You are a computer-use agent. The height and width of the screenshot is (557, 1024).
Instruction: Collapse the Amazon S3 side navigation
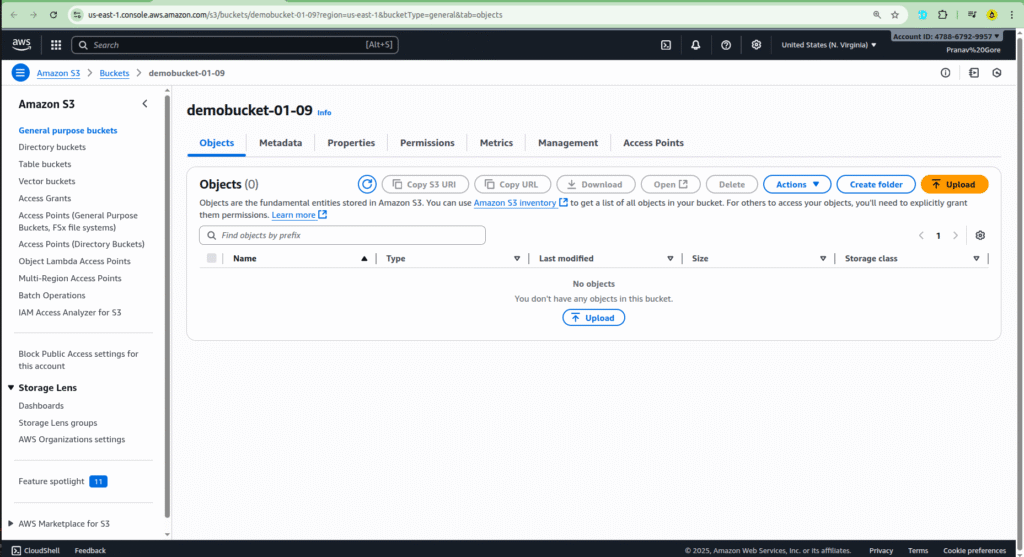click(145, 104)
